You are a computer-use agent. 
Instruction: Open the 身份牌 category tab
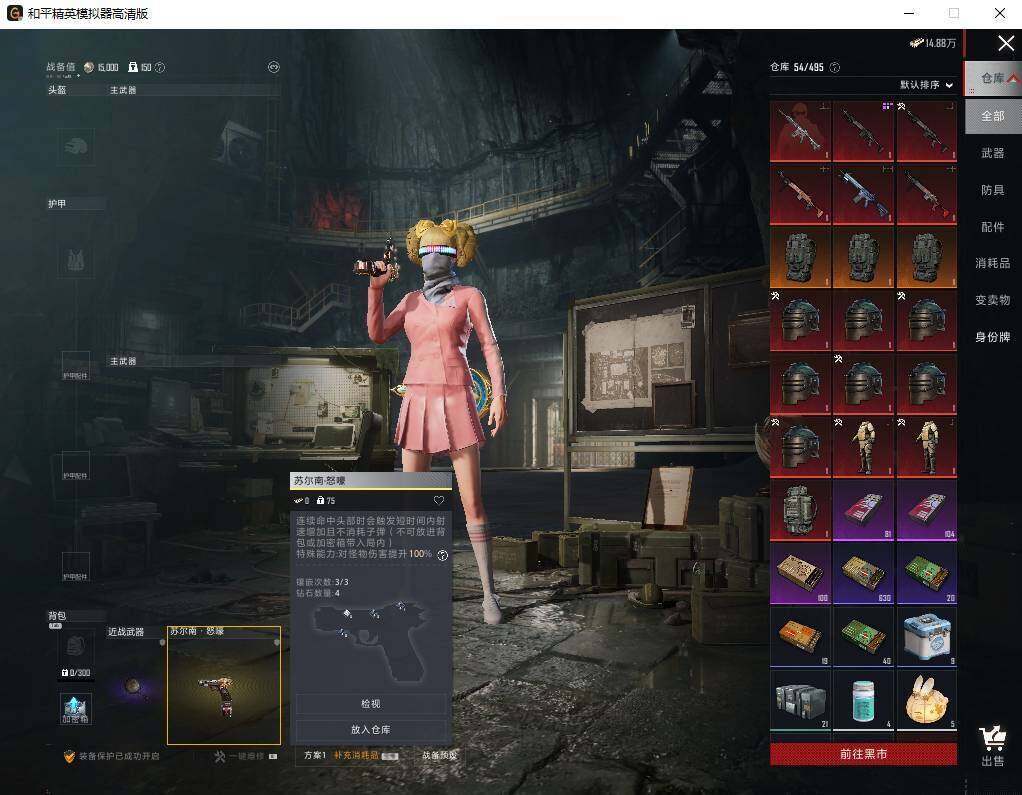[993, 337]
